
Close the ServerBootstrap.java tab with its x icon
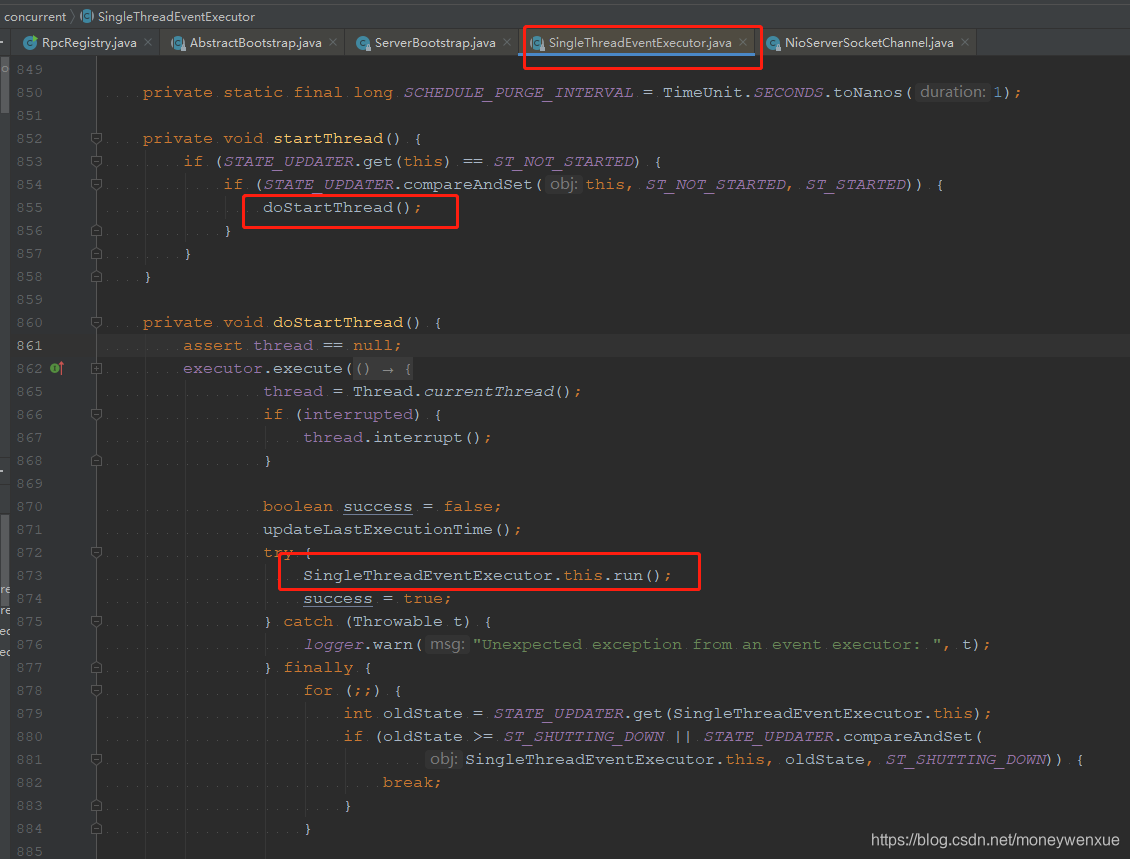506,43
